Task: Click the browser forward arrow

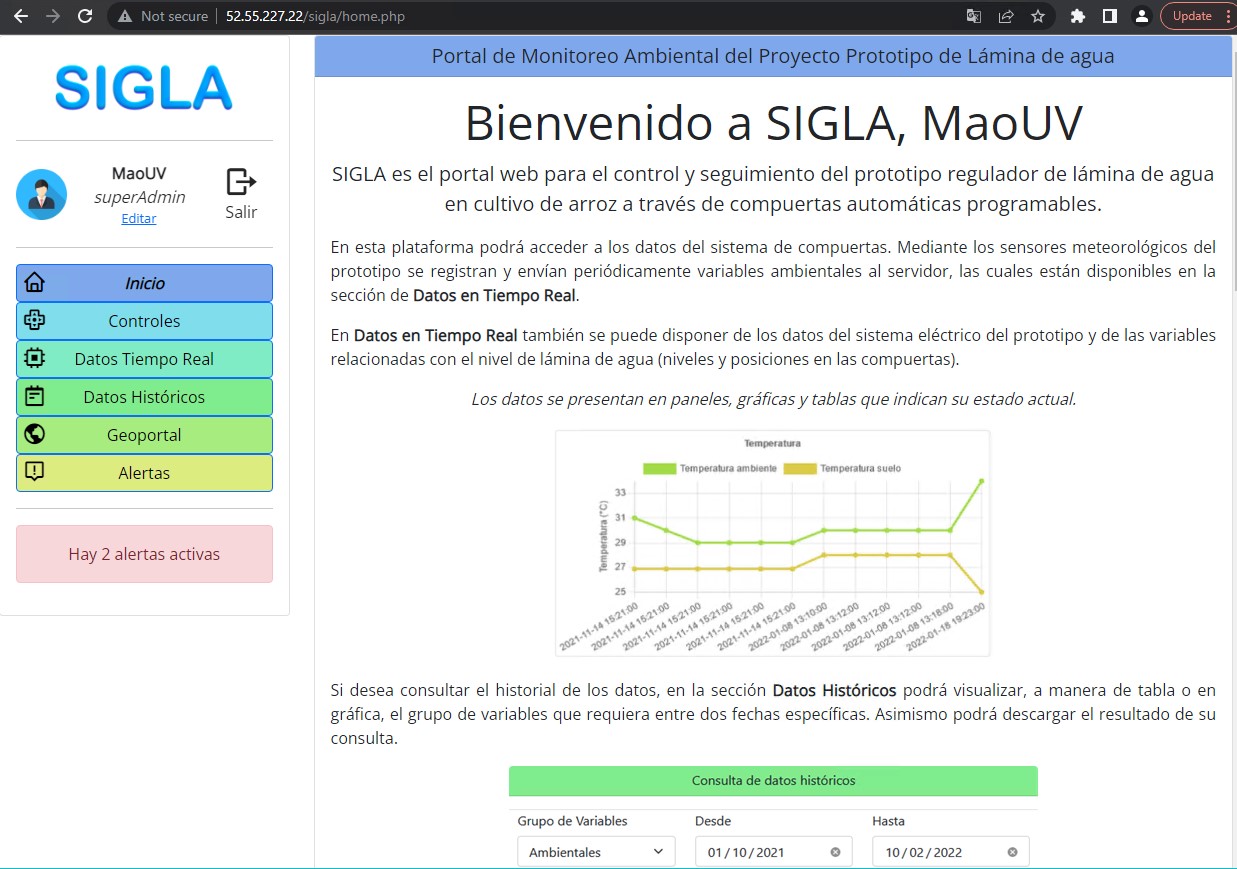Action: pos(53,16)
